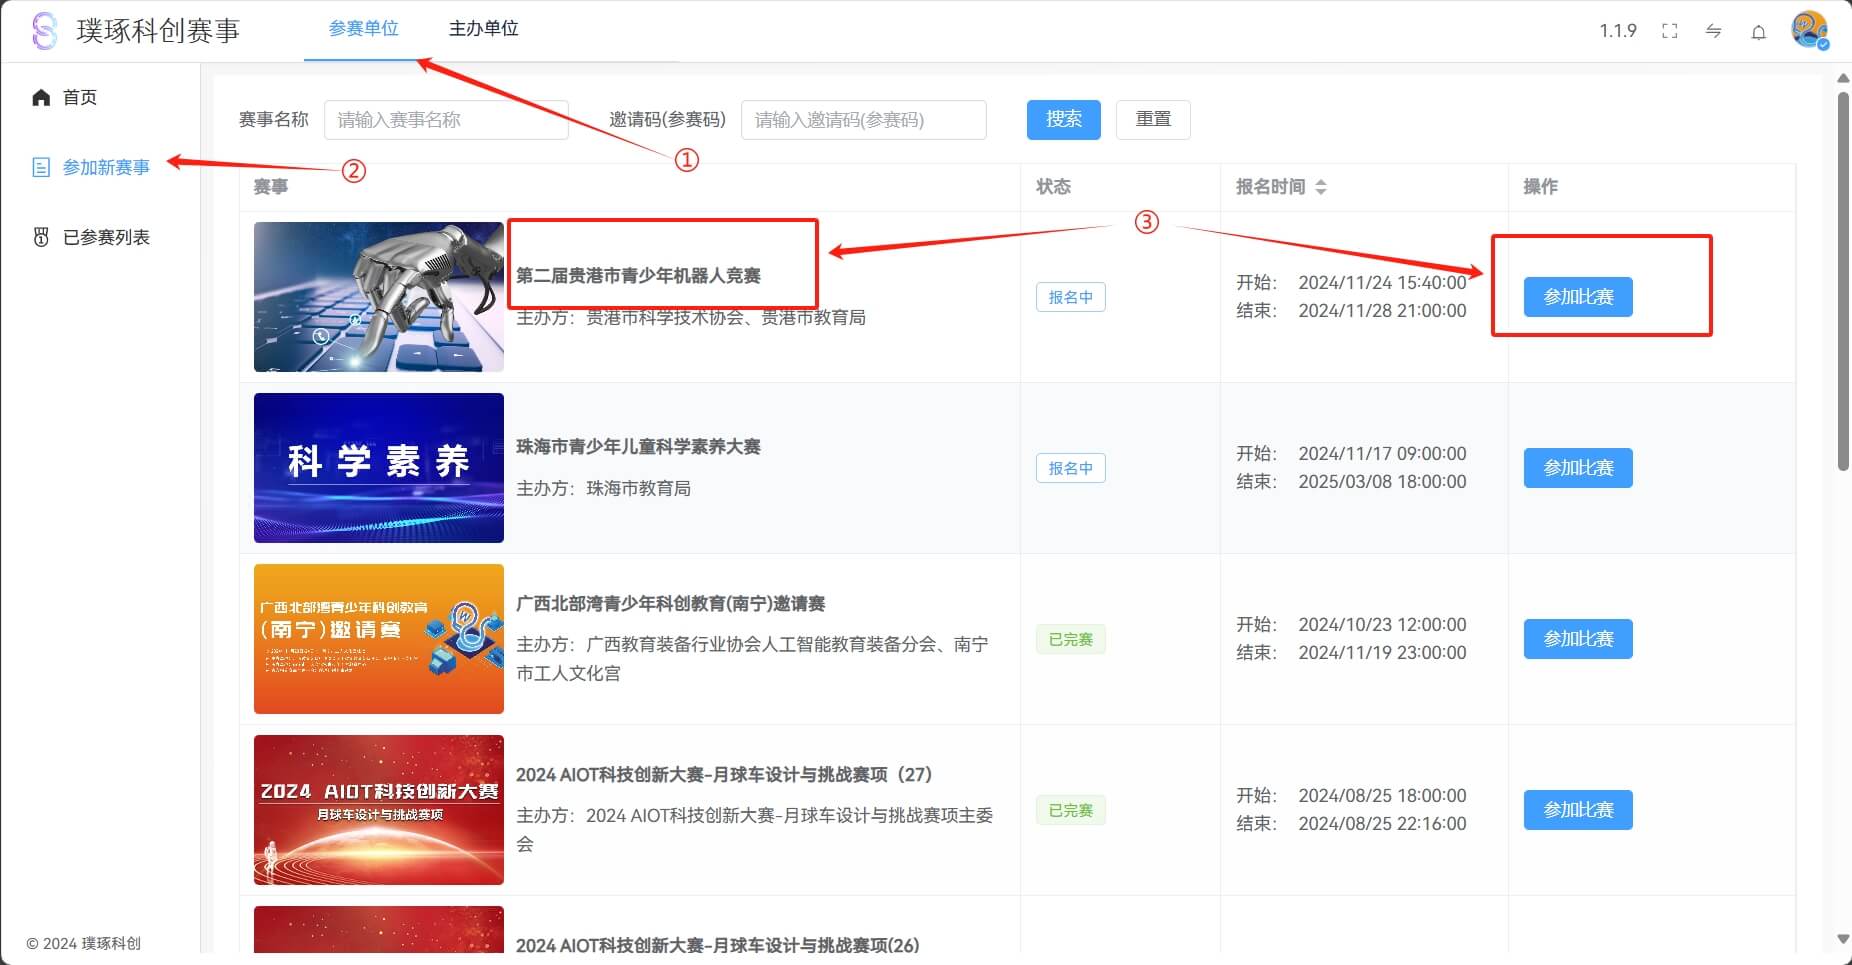Image resolution: width=1852 pixels, height=965 pixels.
Task: Click footer text © 2024 璞琢科创
Action: click(x=83, y=944)
